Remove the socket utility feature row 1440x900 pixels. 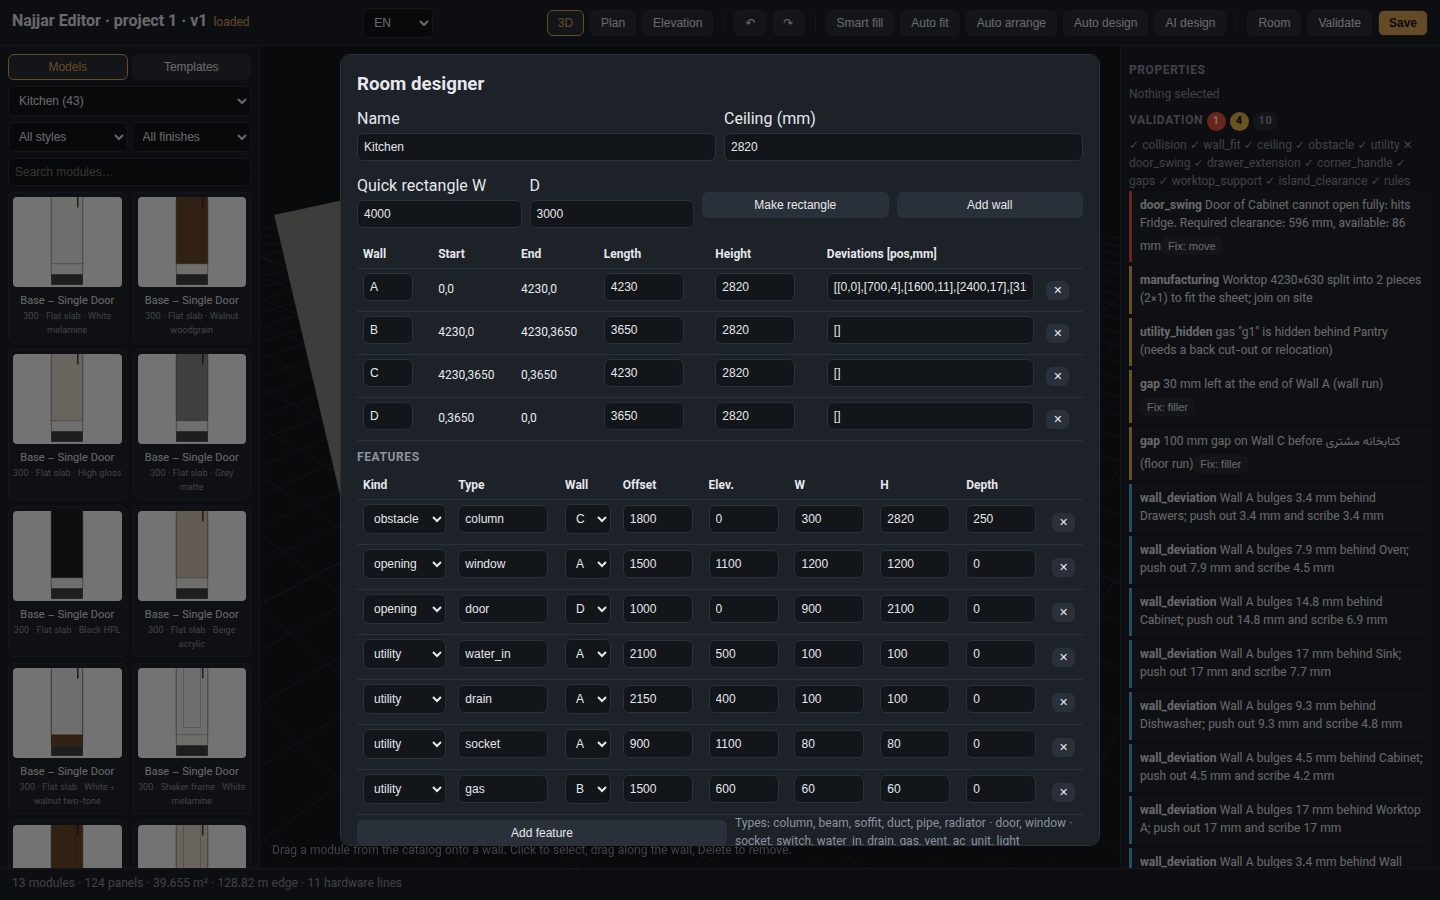pos(1063,747)
